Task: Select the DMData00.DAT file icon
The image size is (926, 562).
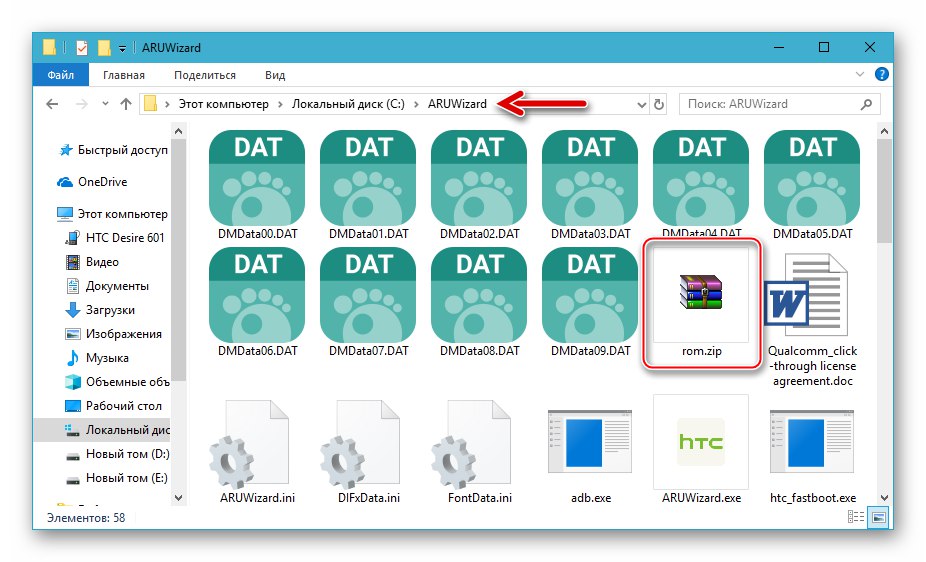Action: (x=257, y=178)
